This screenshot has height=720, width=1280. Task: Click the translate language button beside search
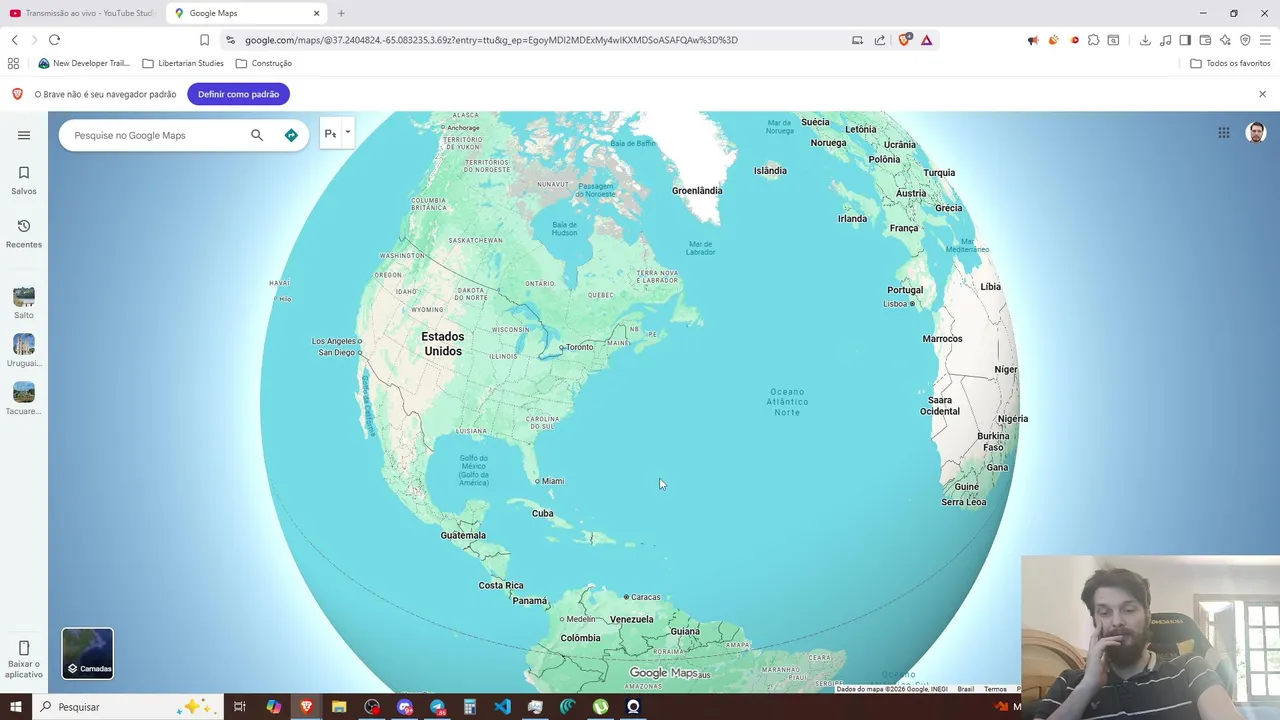click(331, 134)
